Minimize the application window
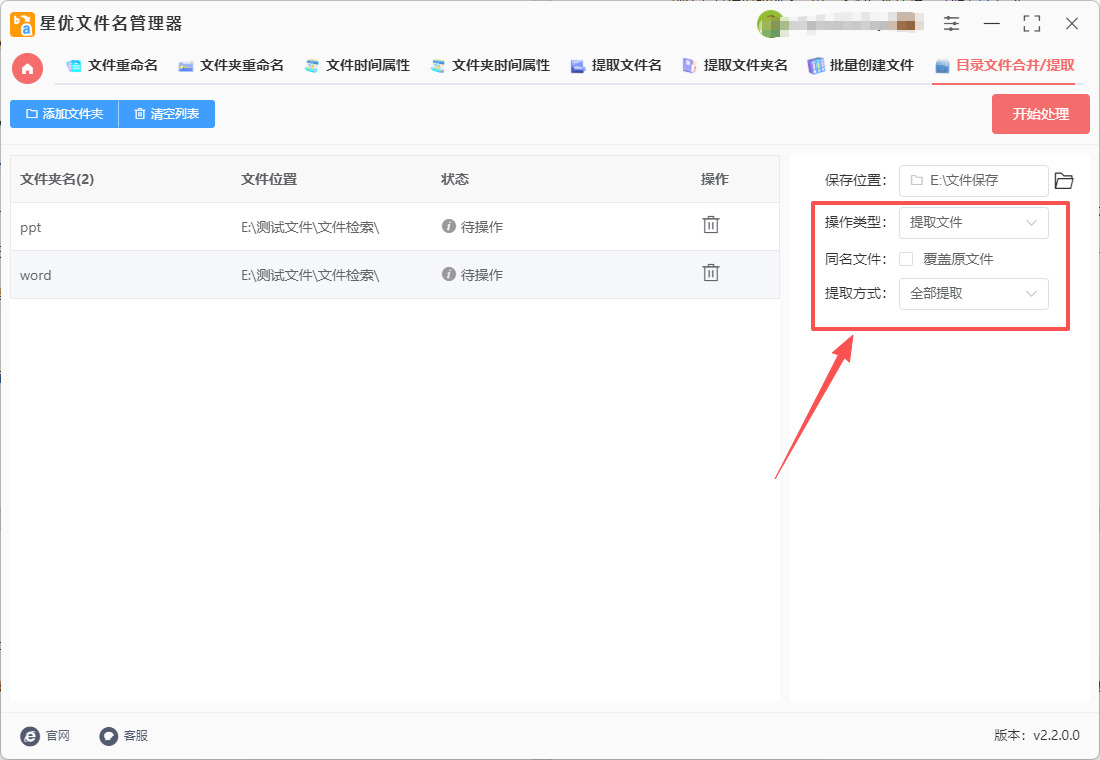Screen dimensions: 1100x760 coord(991,24)
